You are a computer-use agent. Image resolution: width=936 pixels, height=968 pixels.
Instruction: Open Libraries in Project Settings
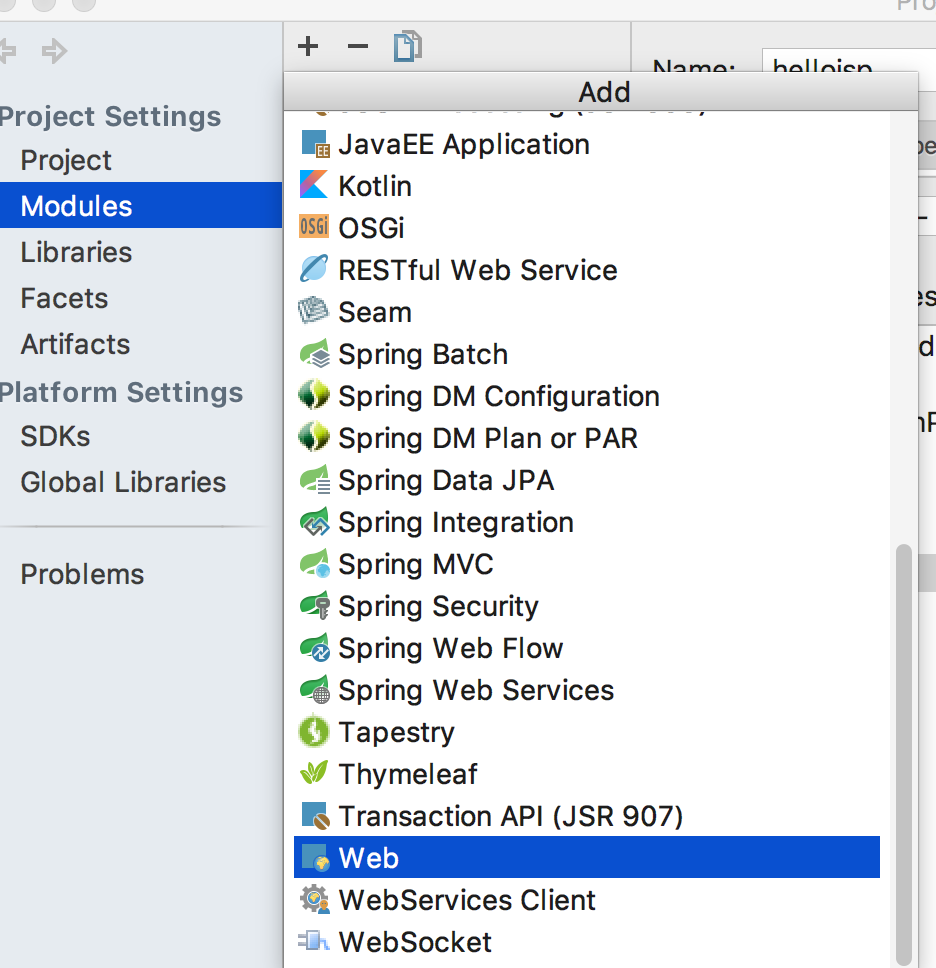click(x=76, y=252)
